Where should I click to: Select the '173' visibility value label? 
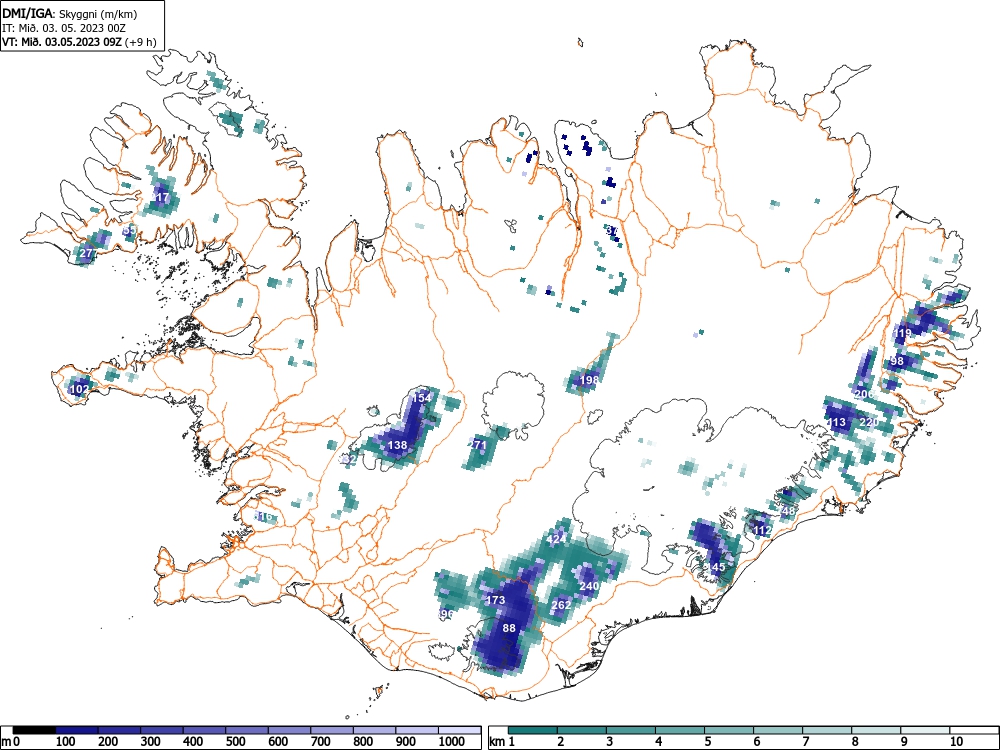pos(496,600)
